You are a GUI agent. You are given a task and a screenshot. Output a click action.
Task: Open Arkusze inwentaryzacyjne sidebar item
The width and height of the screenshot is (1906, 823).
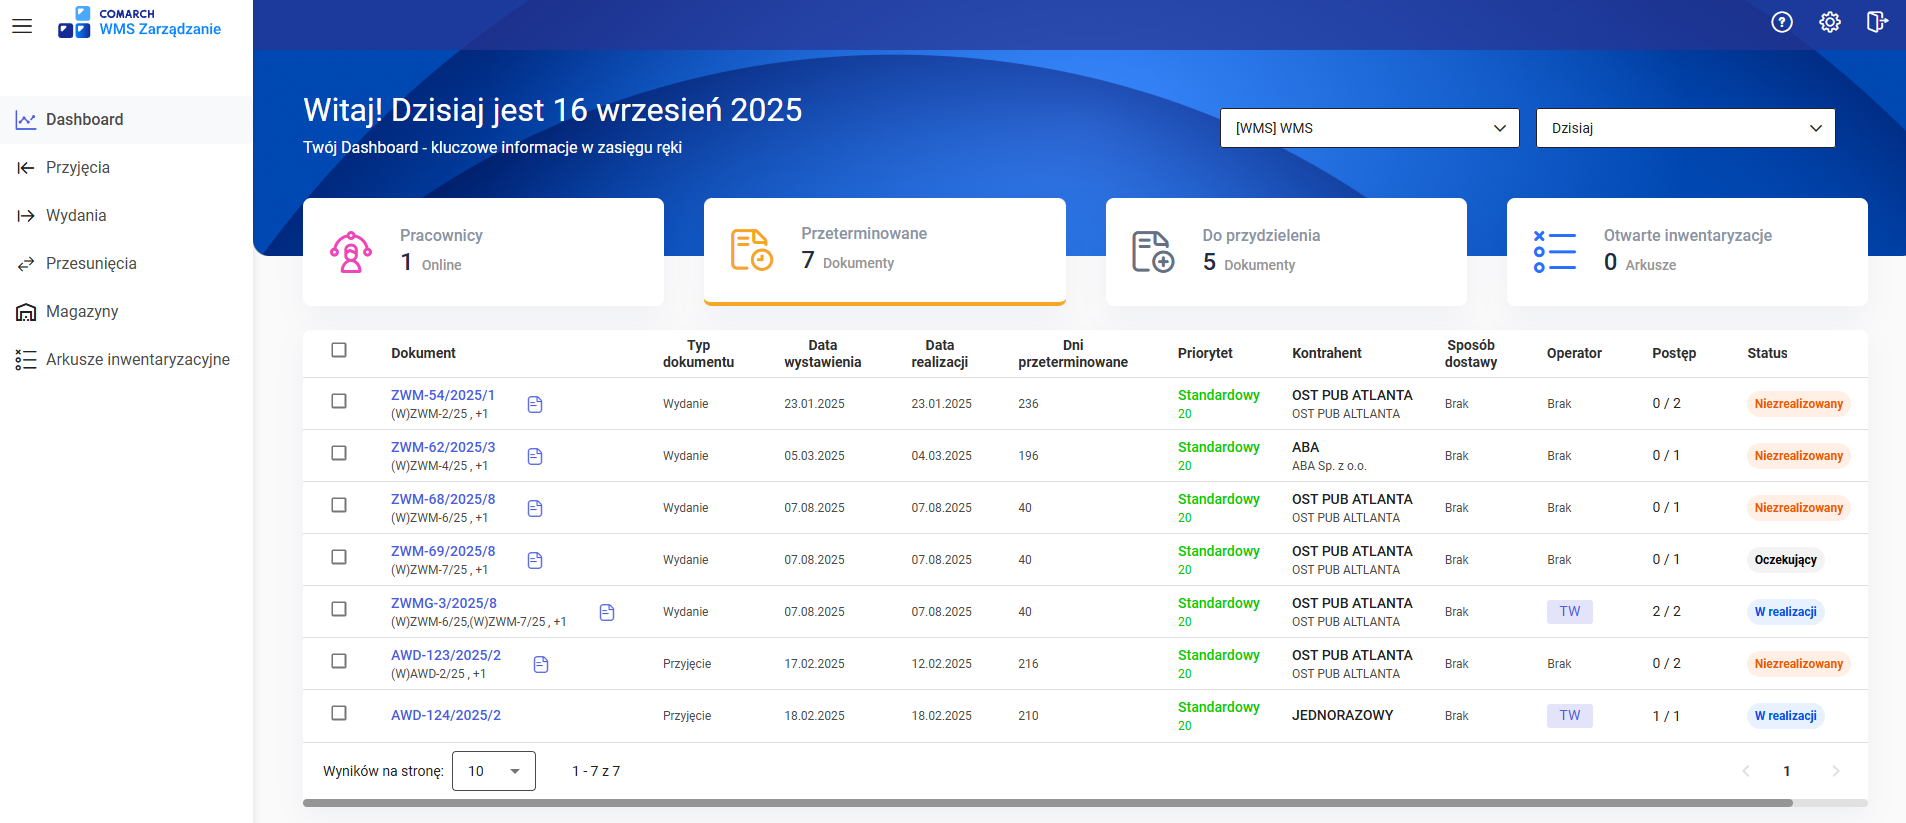pos(137,360)
